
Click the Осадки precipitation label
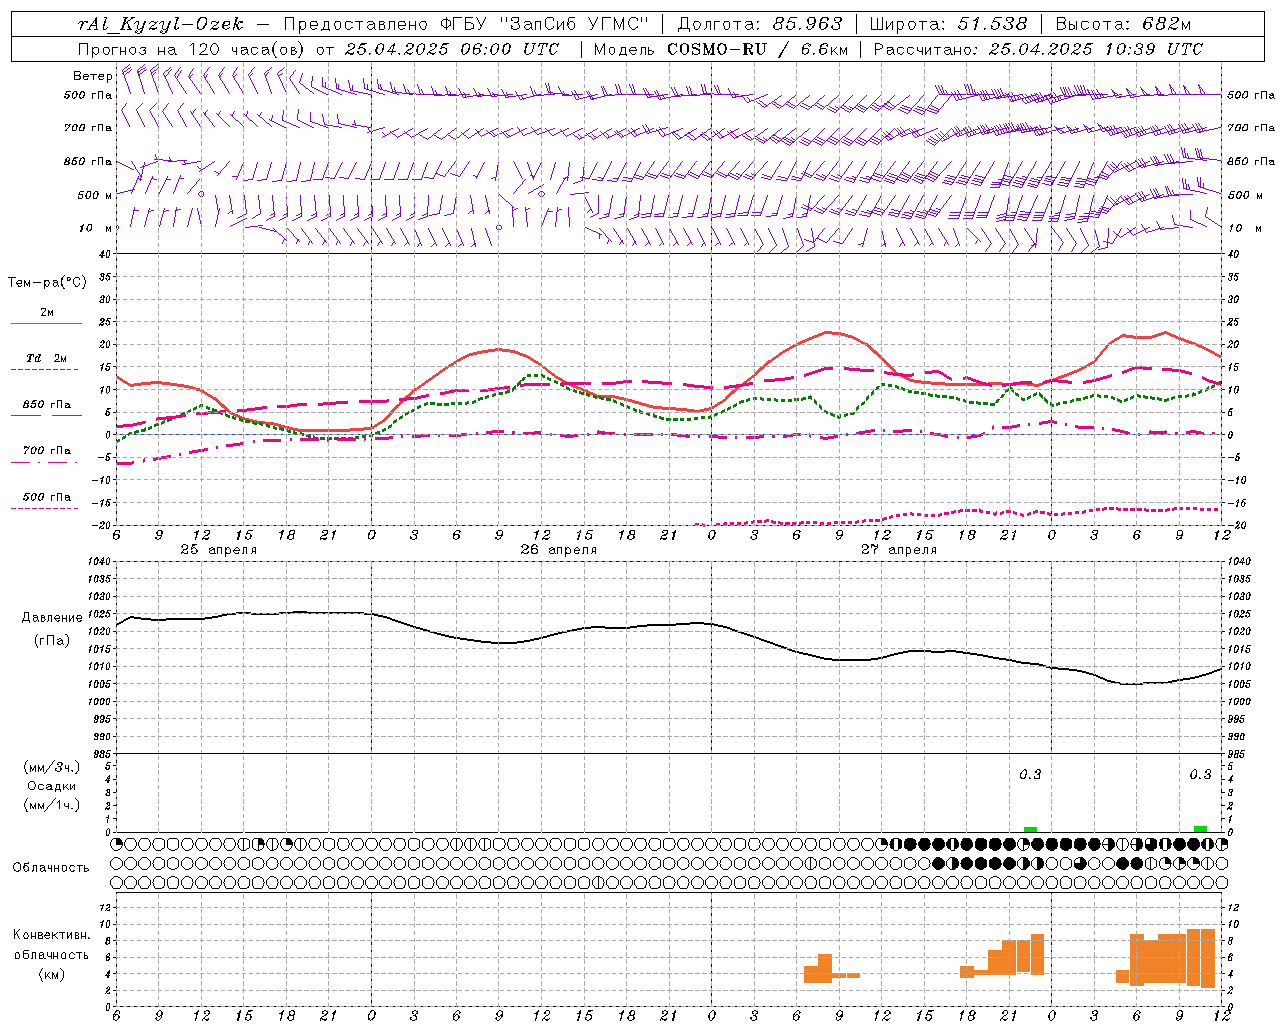52,786
